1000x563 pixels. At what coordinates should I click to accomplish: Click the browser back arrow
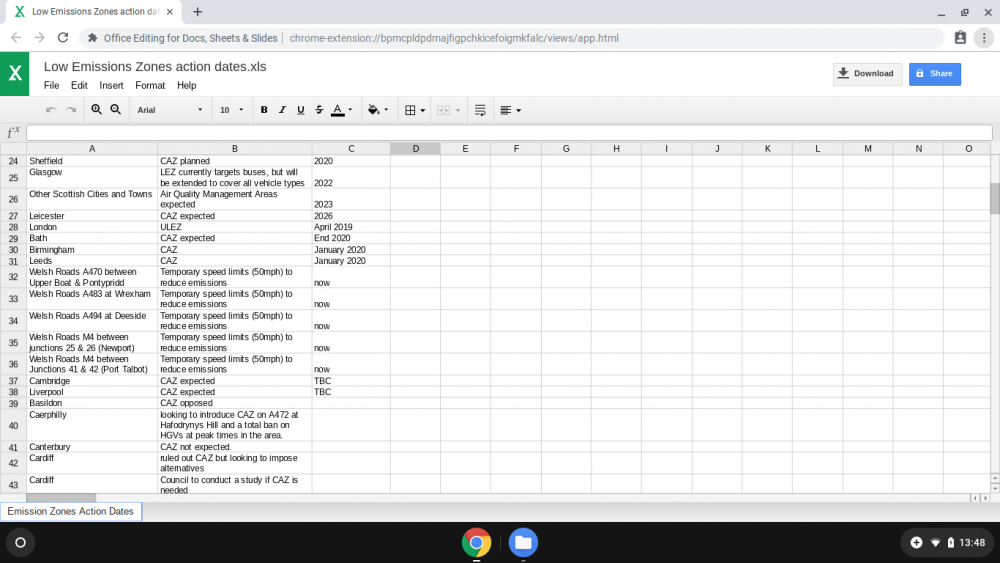coord(16,38)
